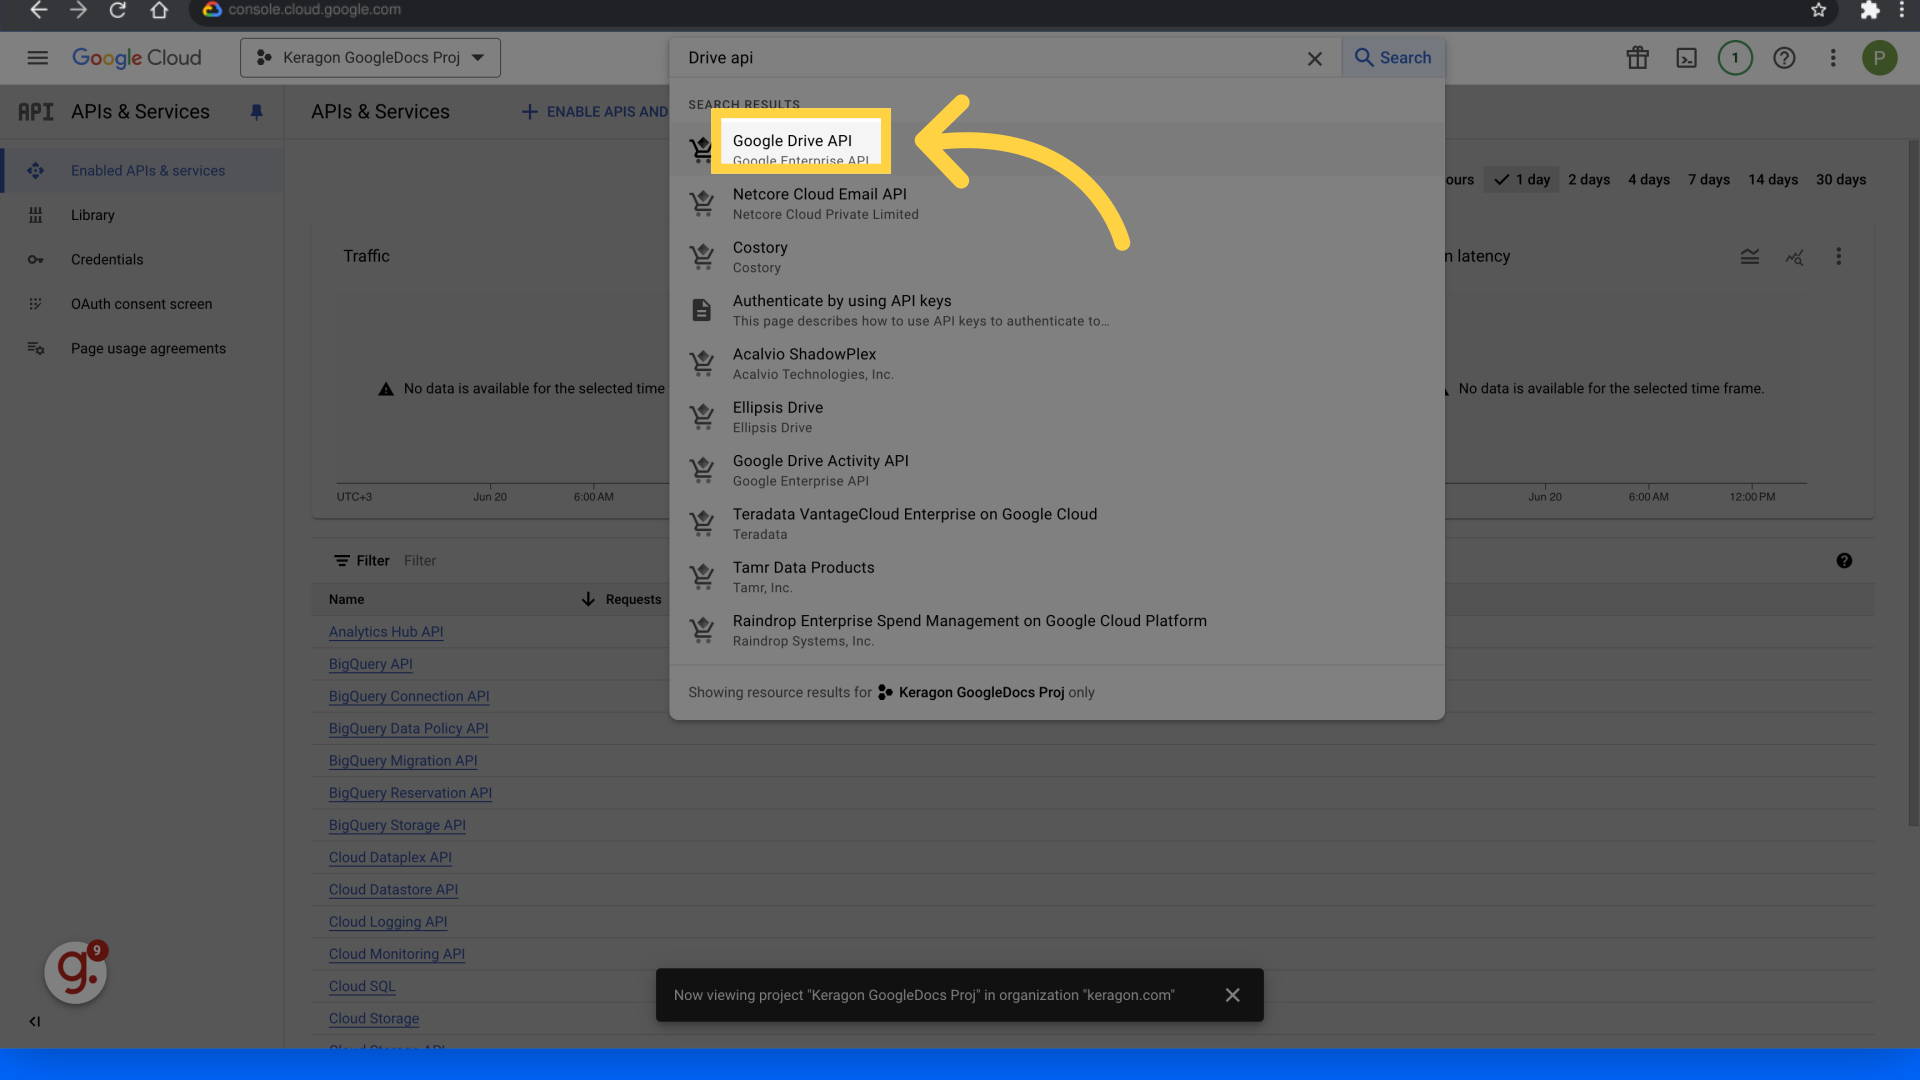Open Cloud Datastore API link
1920x1080 pixels.
[394, 890]
